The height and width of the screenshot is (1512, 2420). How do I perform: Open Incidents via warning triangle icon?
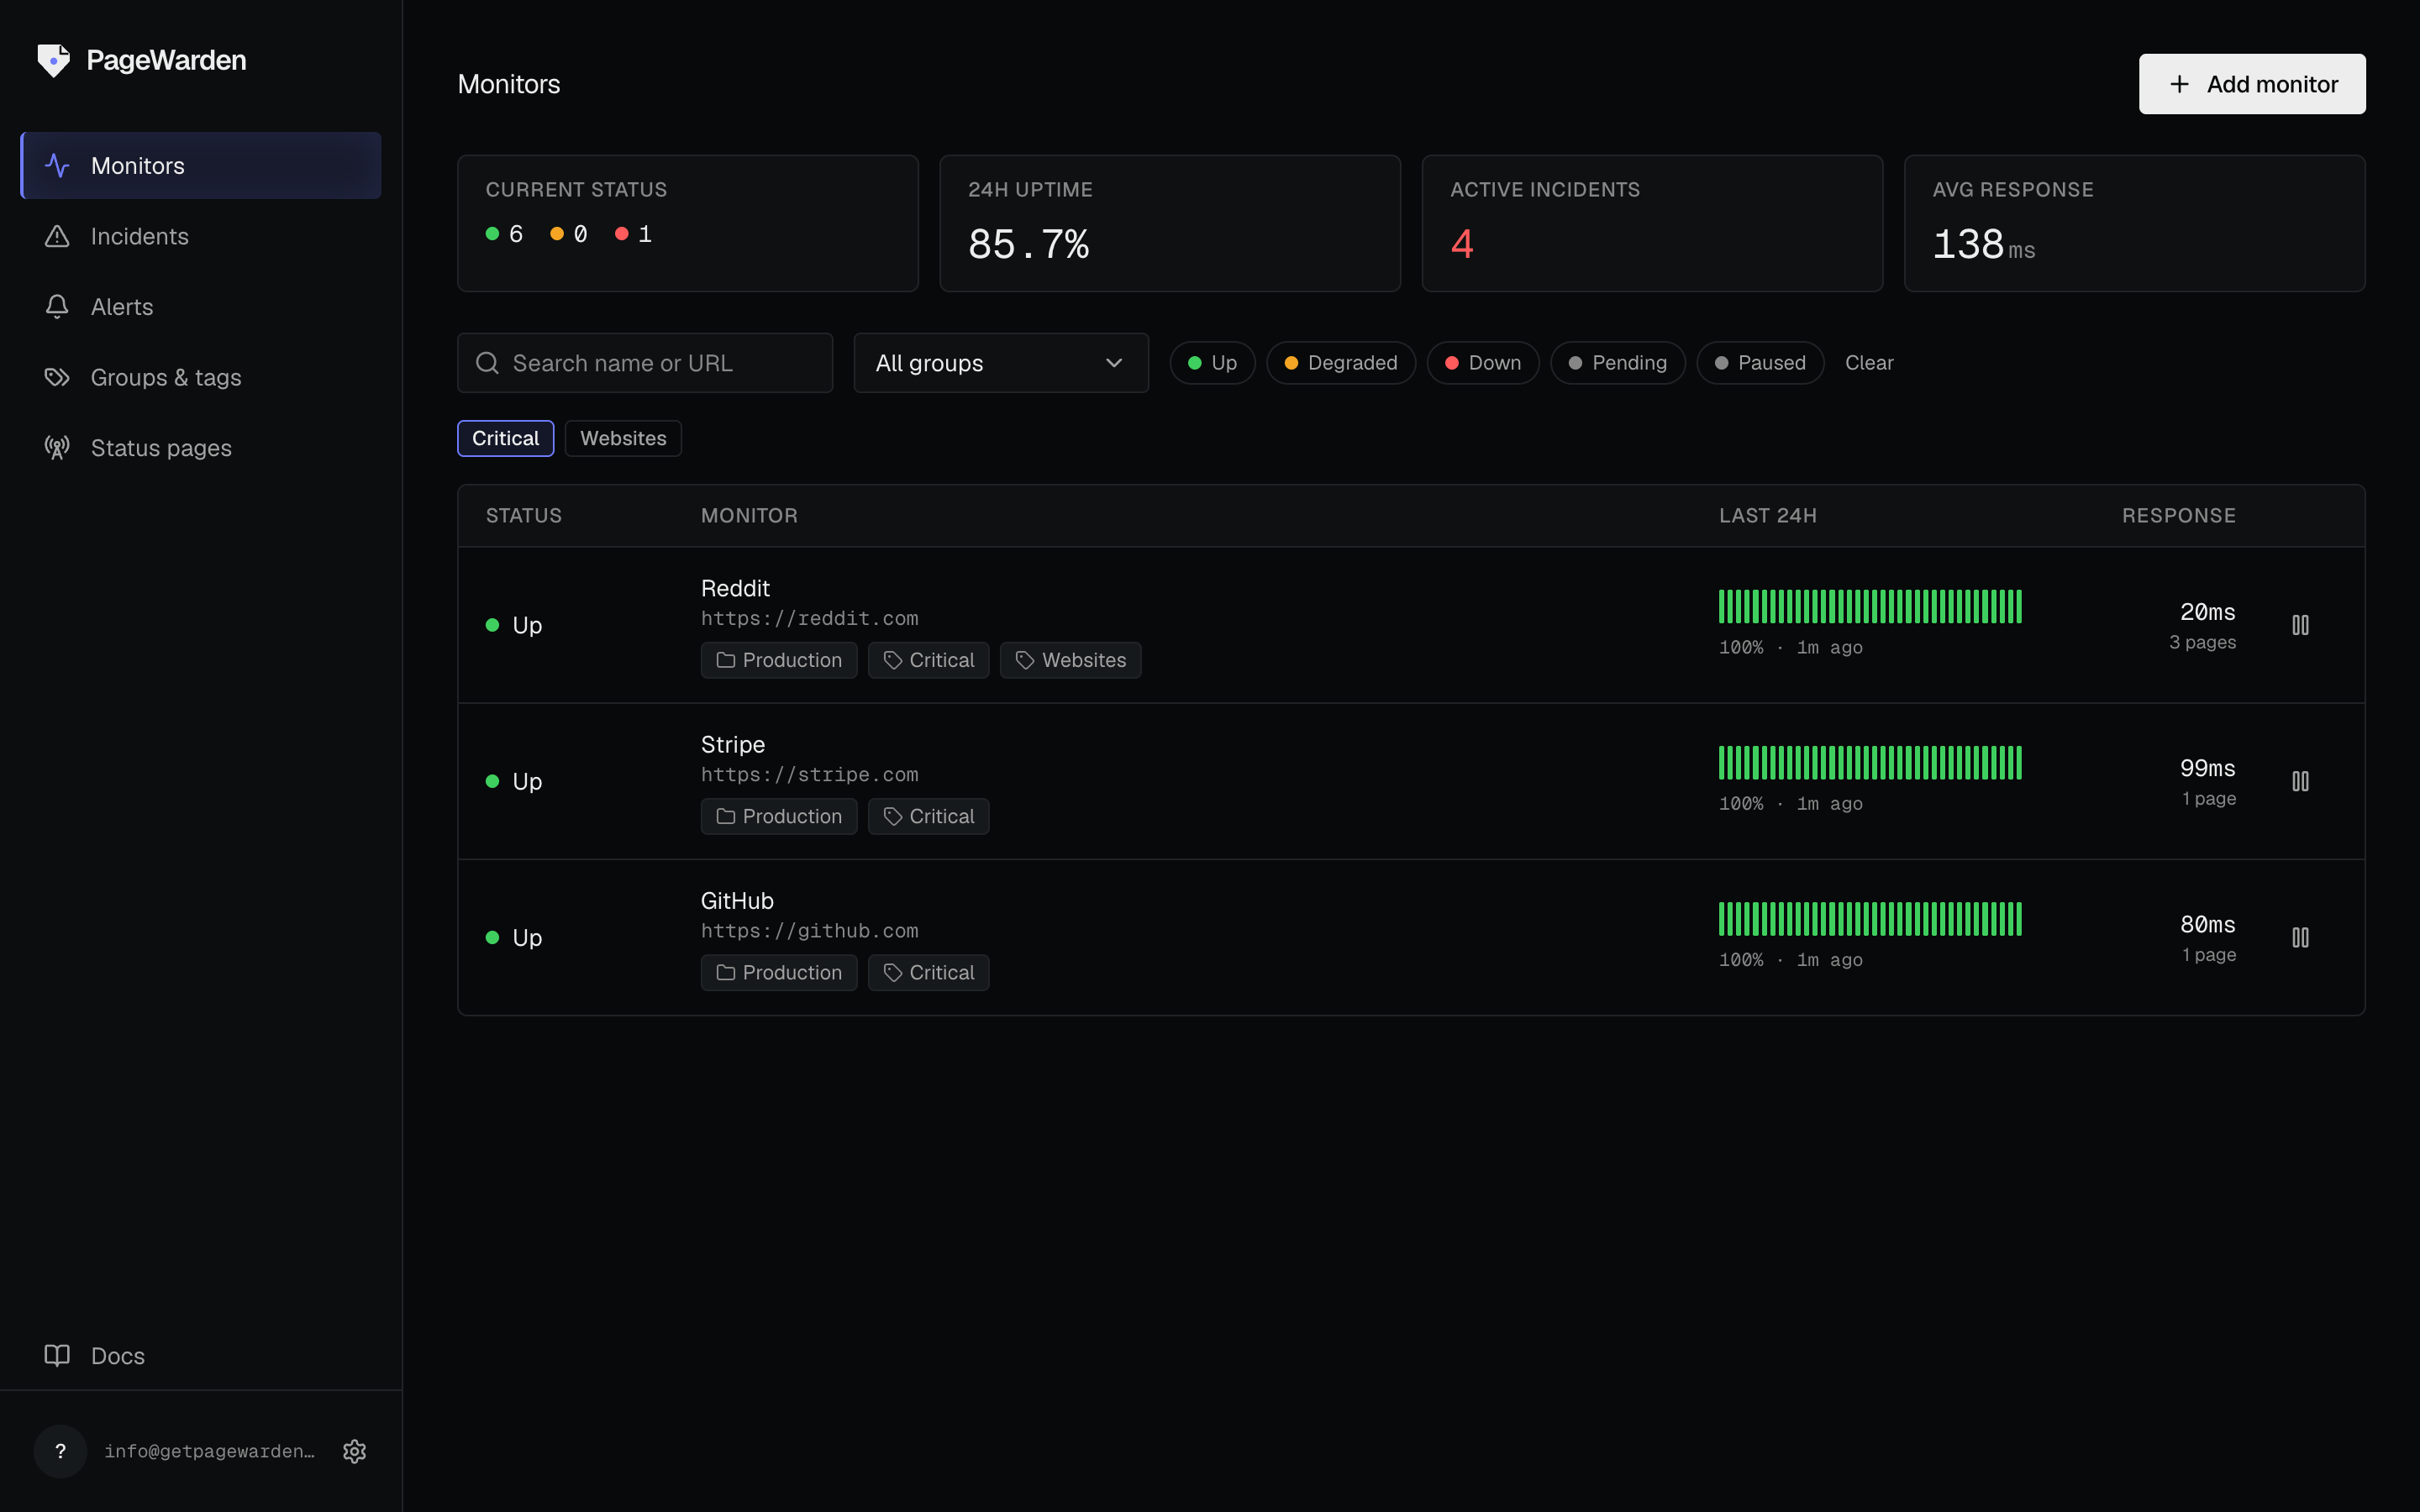[57, 236]
